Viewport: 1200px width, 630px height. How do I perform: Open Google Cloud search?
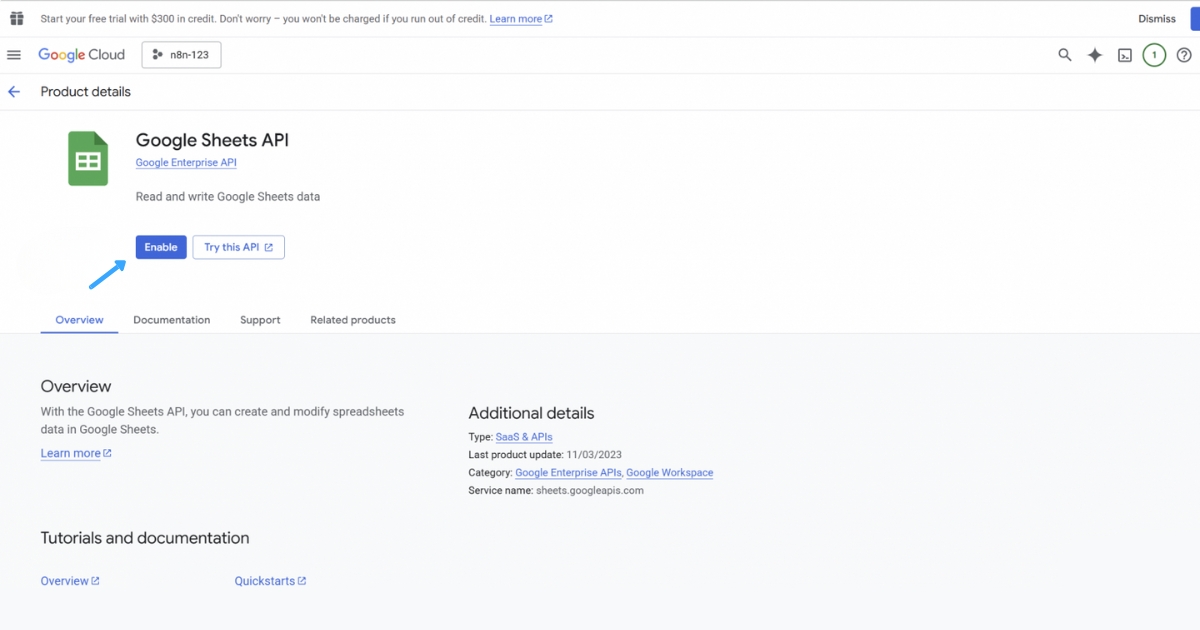pos(1064,55)
